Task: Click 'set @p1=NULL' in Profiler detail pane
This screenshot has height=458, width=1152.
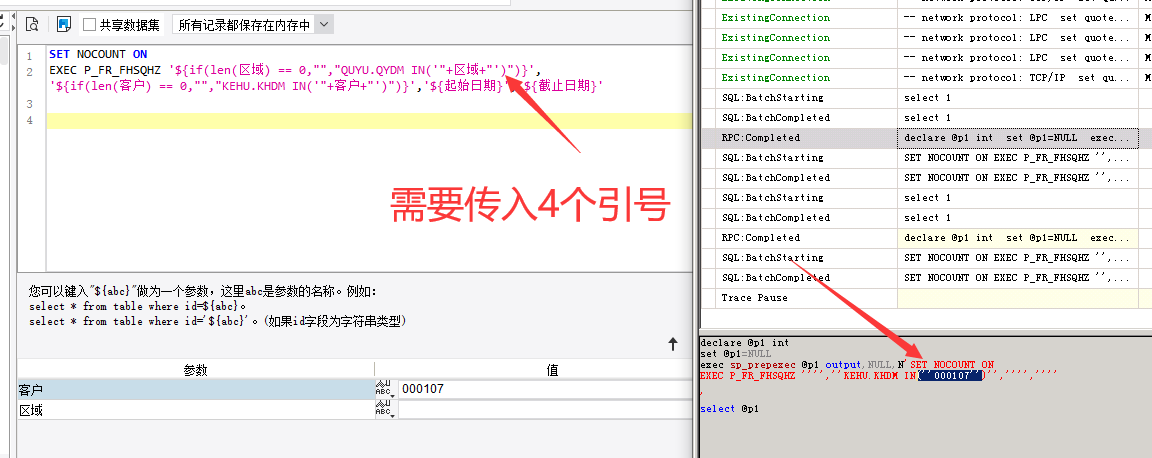Action: (735, 354)
